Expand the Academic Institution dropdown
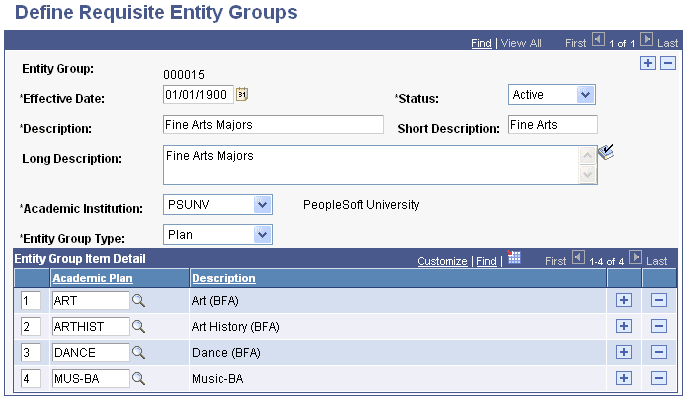This screenshot has width=687, height=400. [x=262, y=205]
